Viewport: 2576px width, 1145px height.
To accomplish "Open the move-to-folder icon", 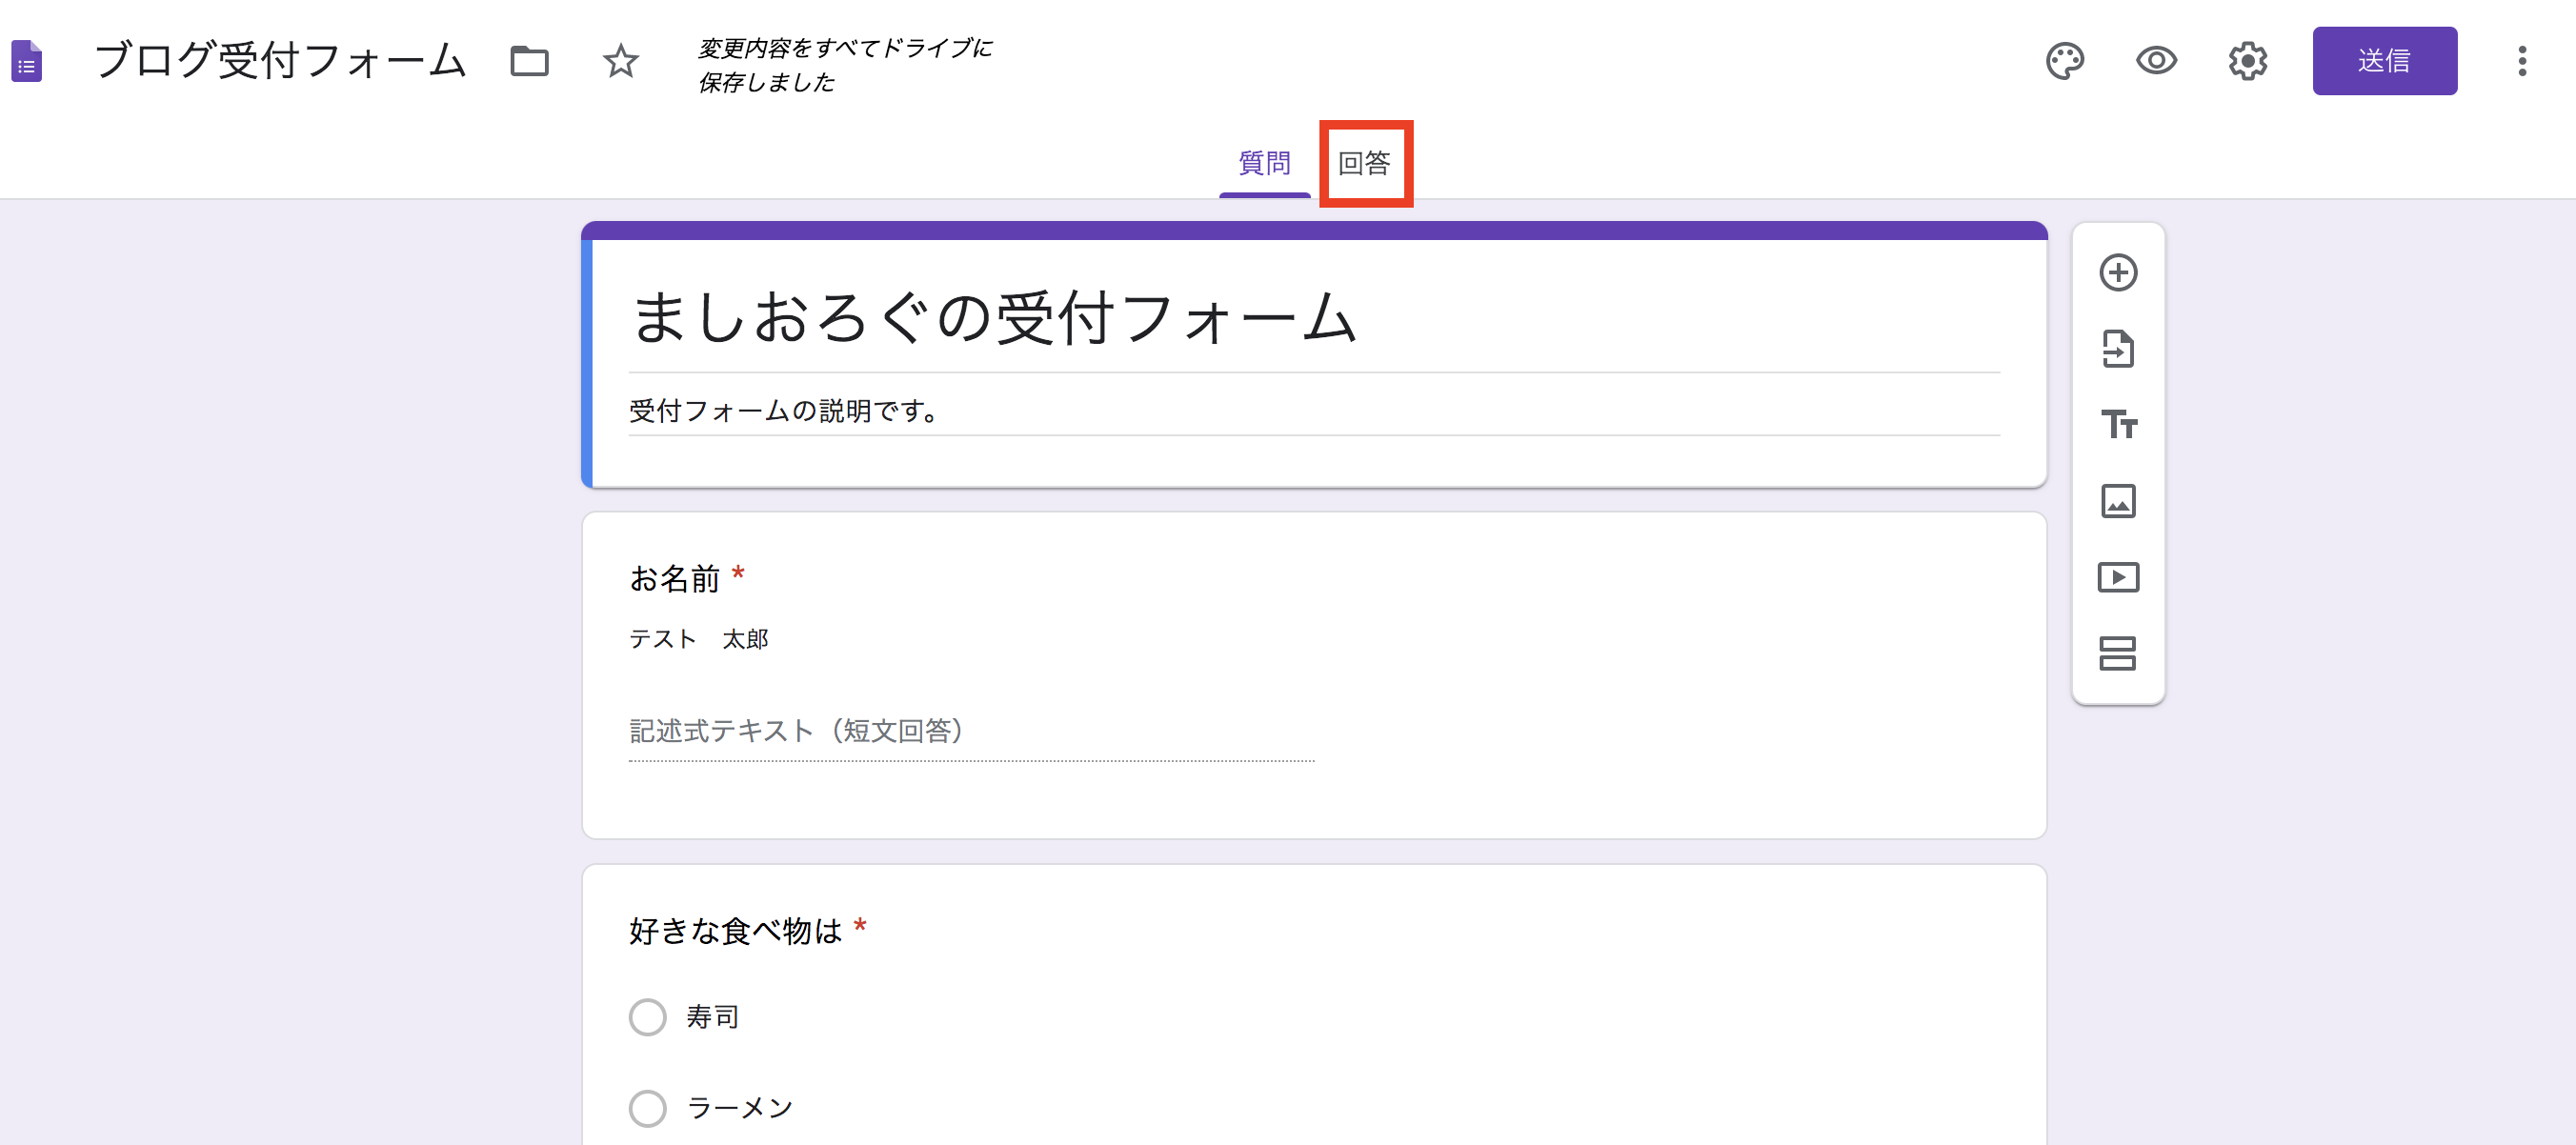I will pos(529,61).
